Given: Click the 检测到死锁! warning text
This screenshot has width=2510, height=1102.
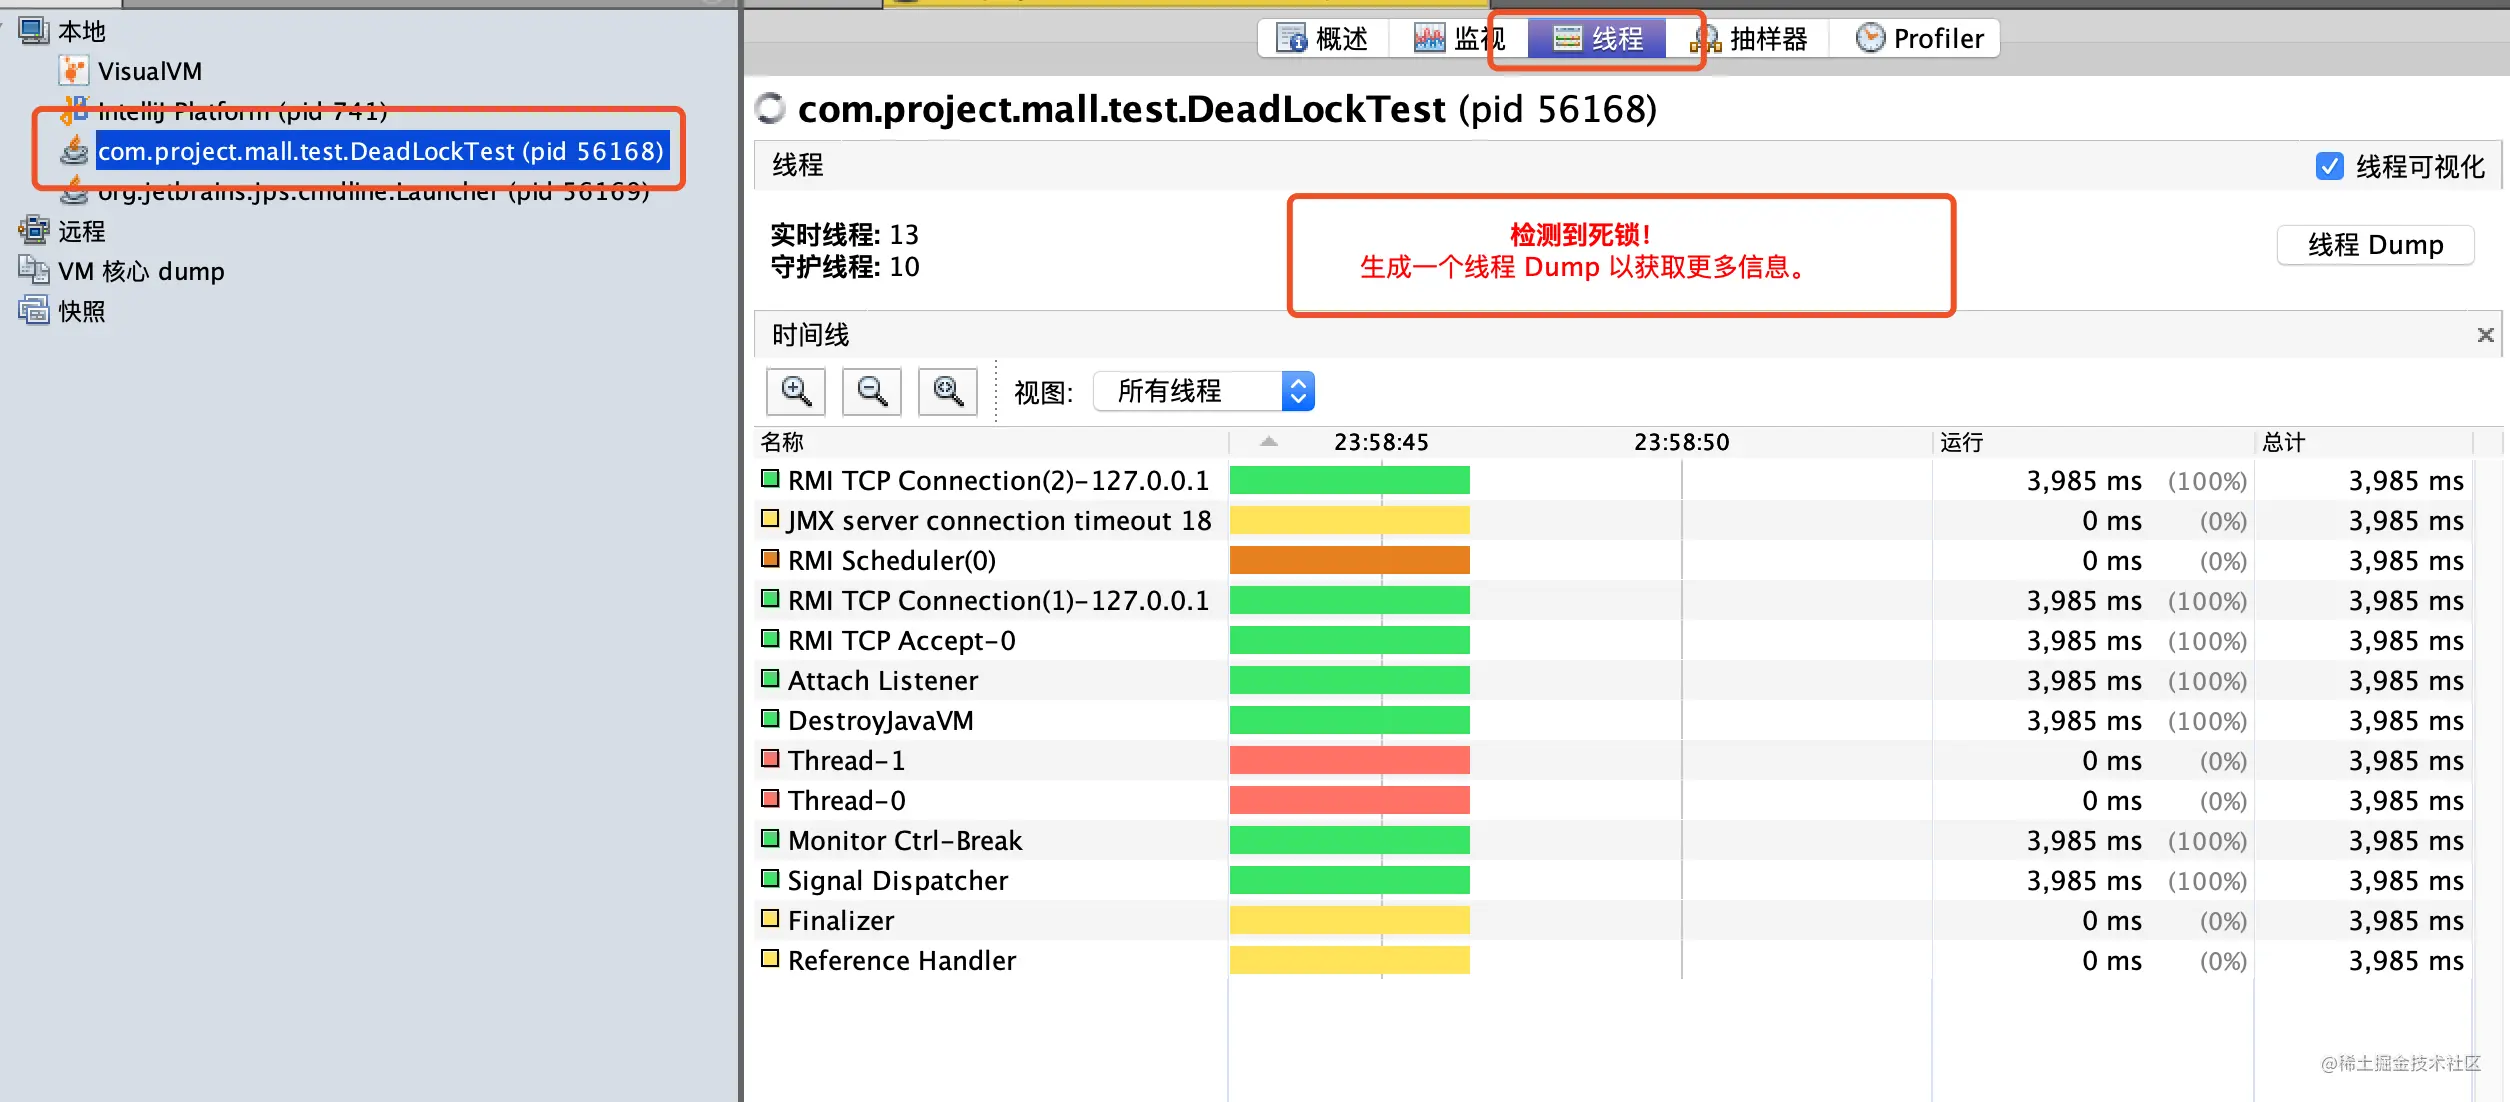Looking at the screenshot, I should click(1580, 235).
